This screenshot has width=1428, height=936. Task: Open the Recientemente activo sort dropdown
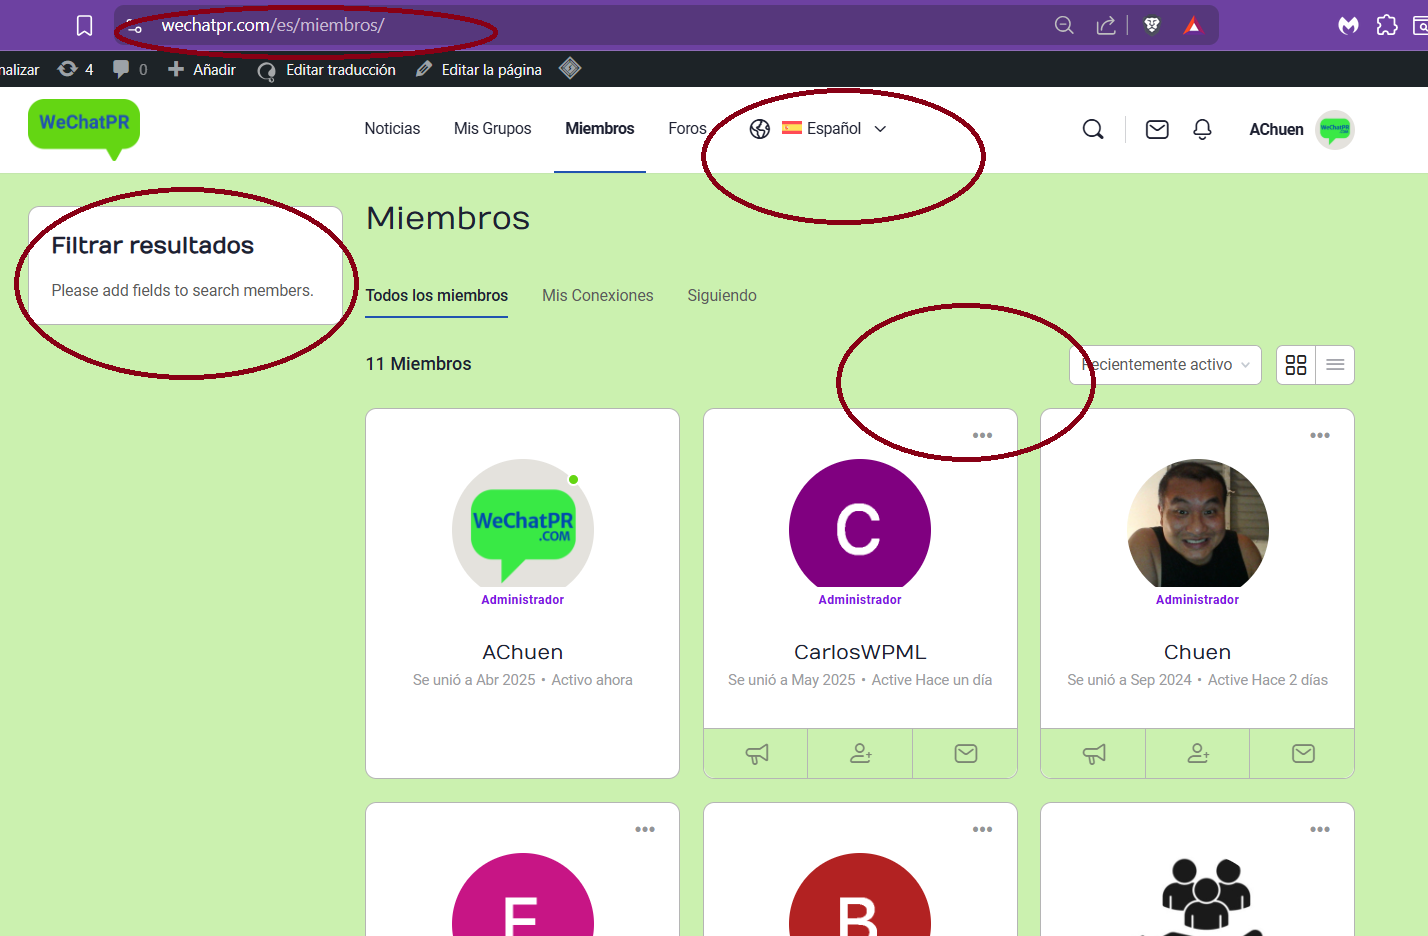tap(1165, 365)
